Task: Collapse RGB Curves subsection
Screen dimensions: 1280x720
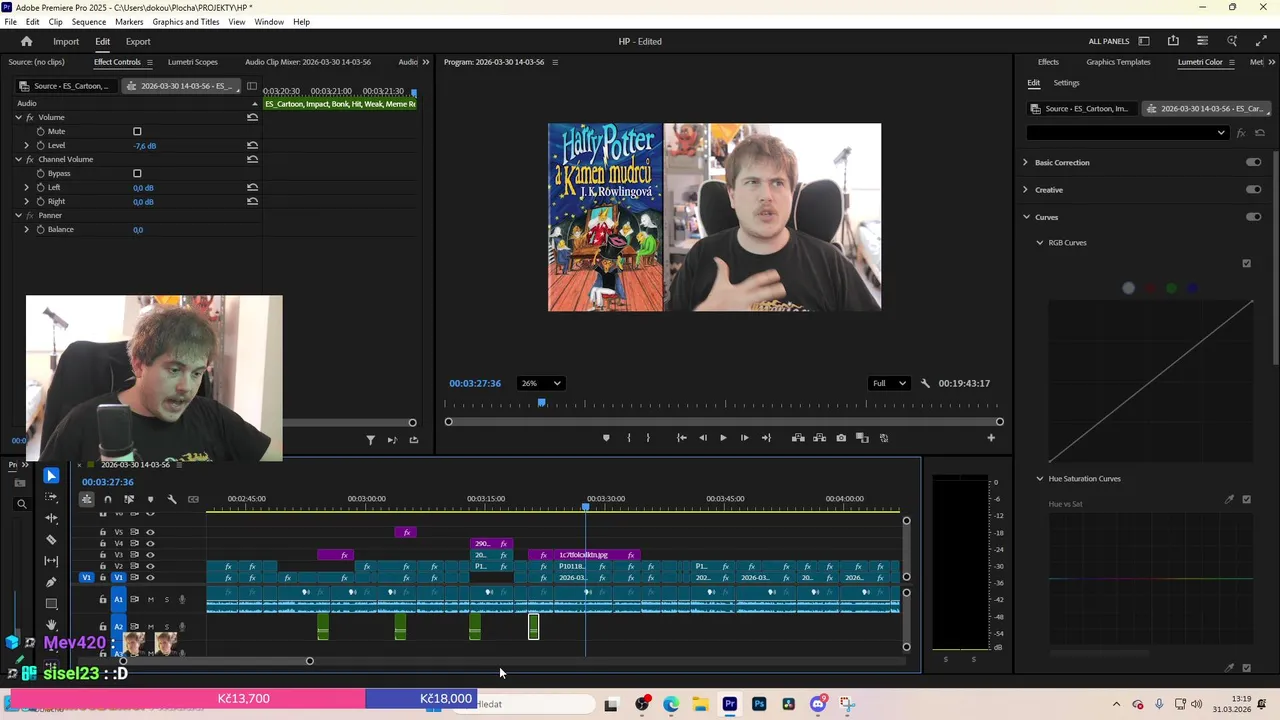Action: point(1040,242)
